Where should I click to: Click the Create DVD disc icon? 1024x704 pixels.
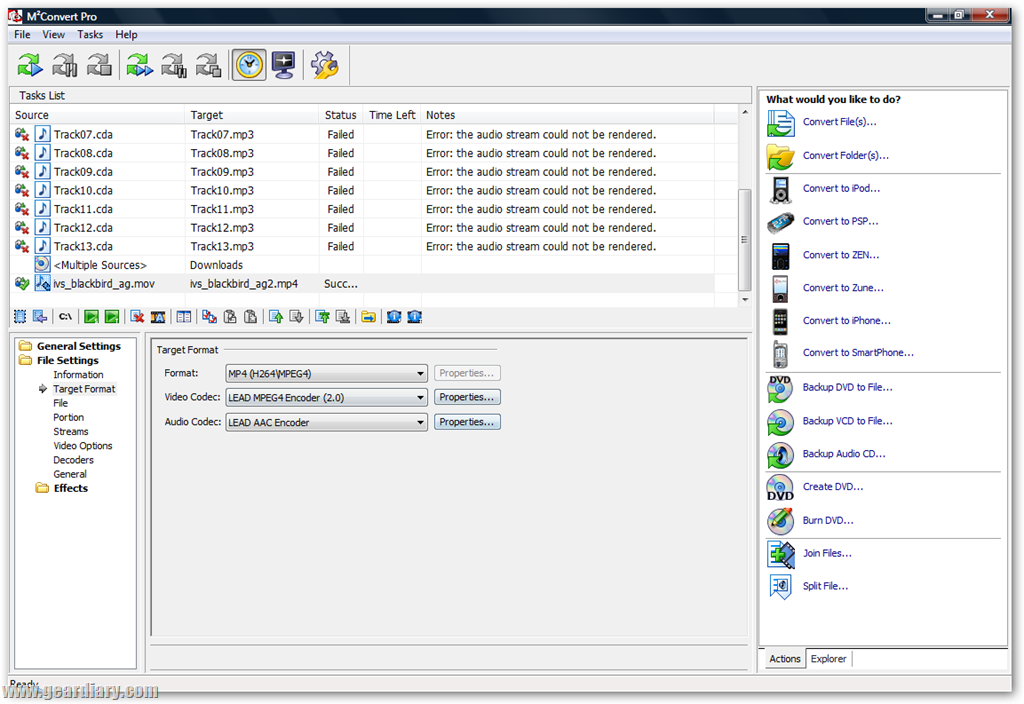780,488
